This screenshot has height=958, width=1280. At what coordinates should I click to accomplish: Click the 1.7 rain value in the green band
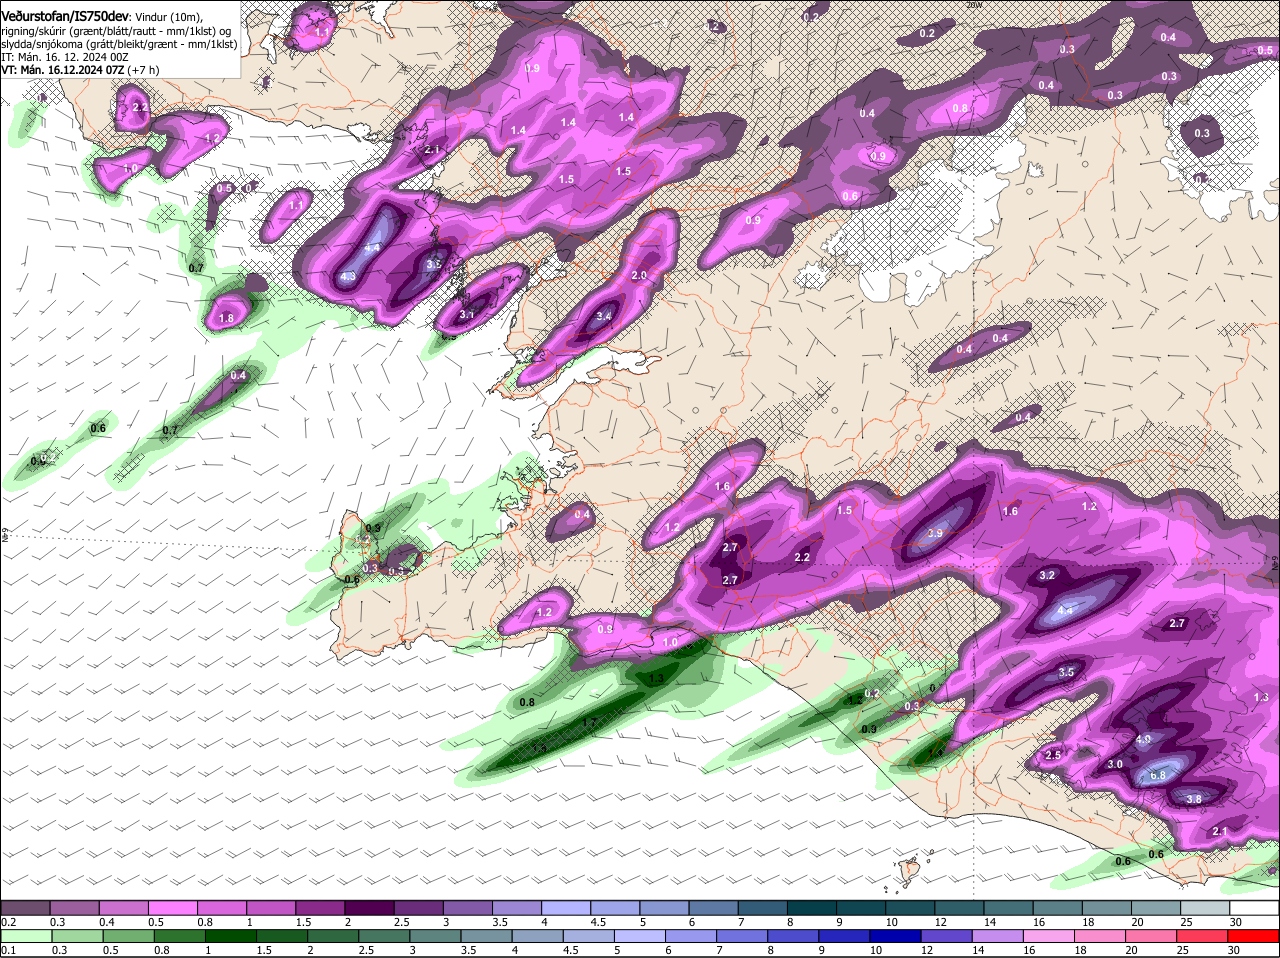589,722
